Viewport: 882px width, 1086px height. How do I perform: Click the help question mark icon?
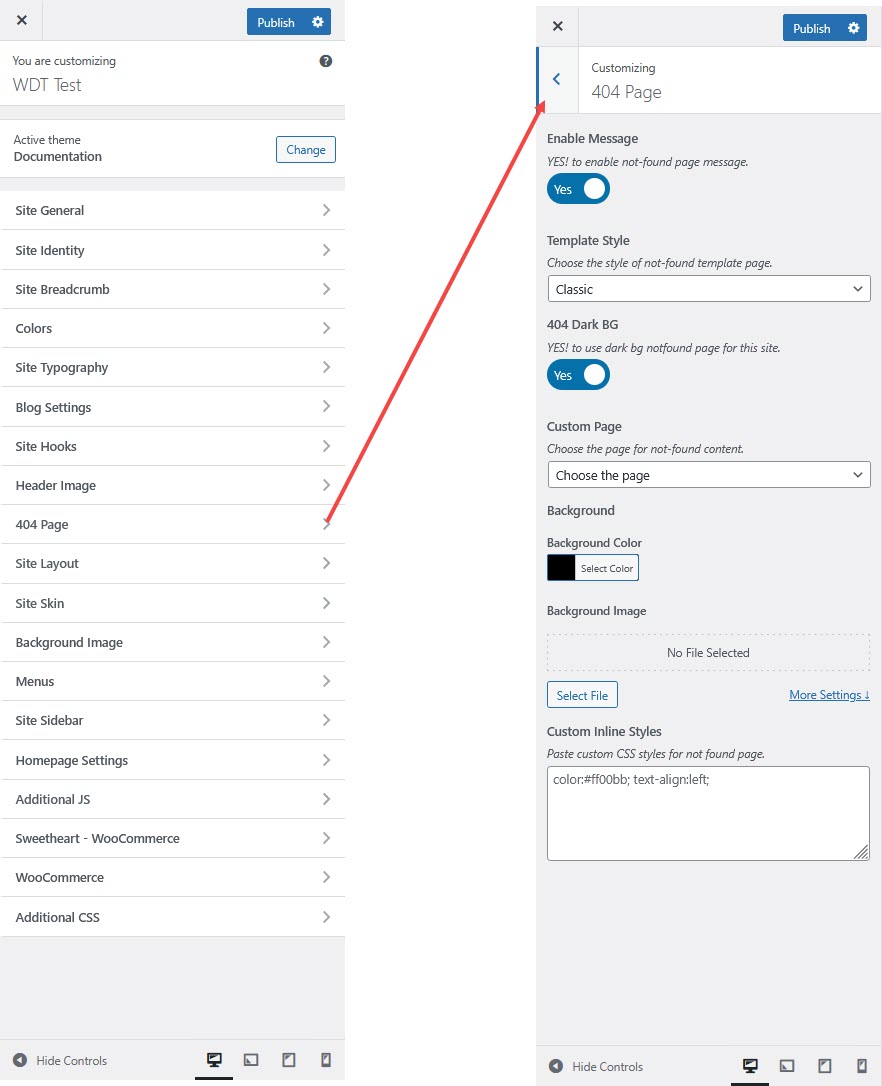[325, 61]
